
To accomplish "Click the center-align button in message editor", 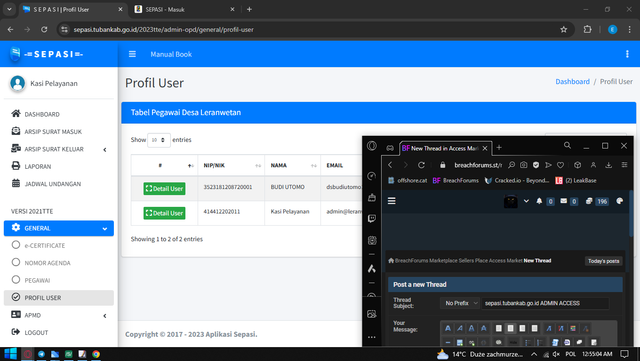I will pyautogui.click(x=510, y=328).
